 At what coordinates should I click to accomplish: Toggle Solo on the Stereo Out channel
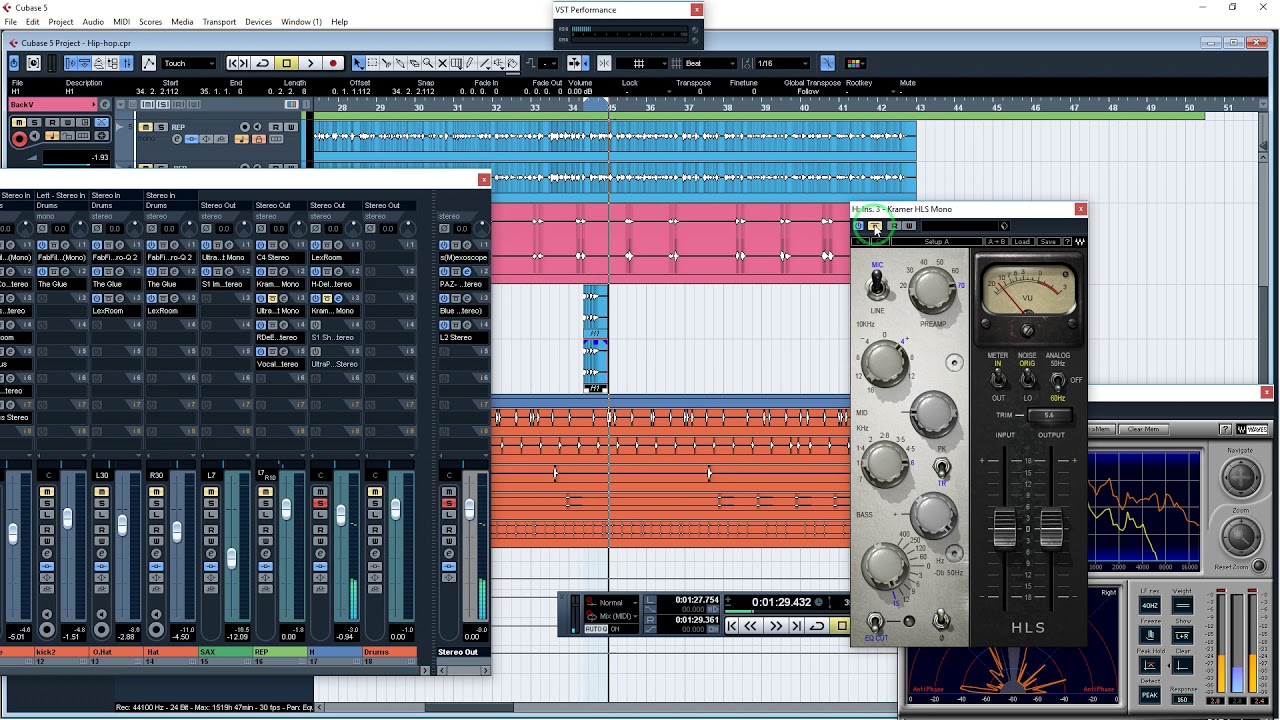pos(449,504)
